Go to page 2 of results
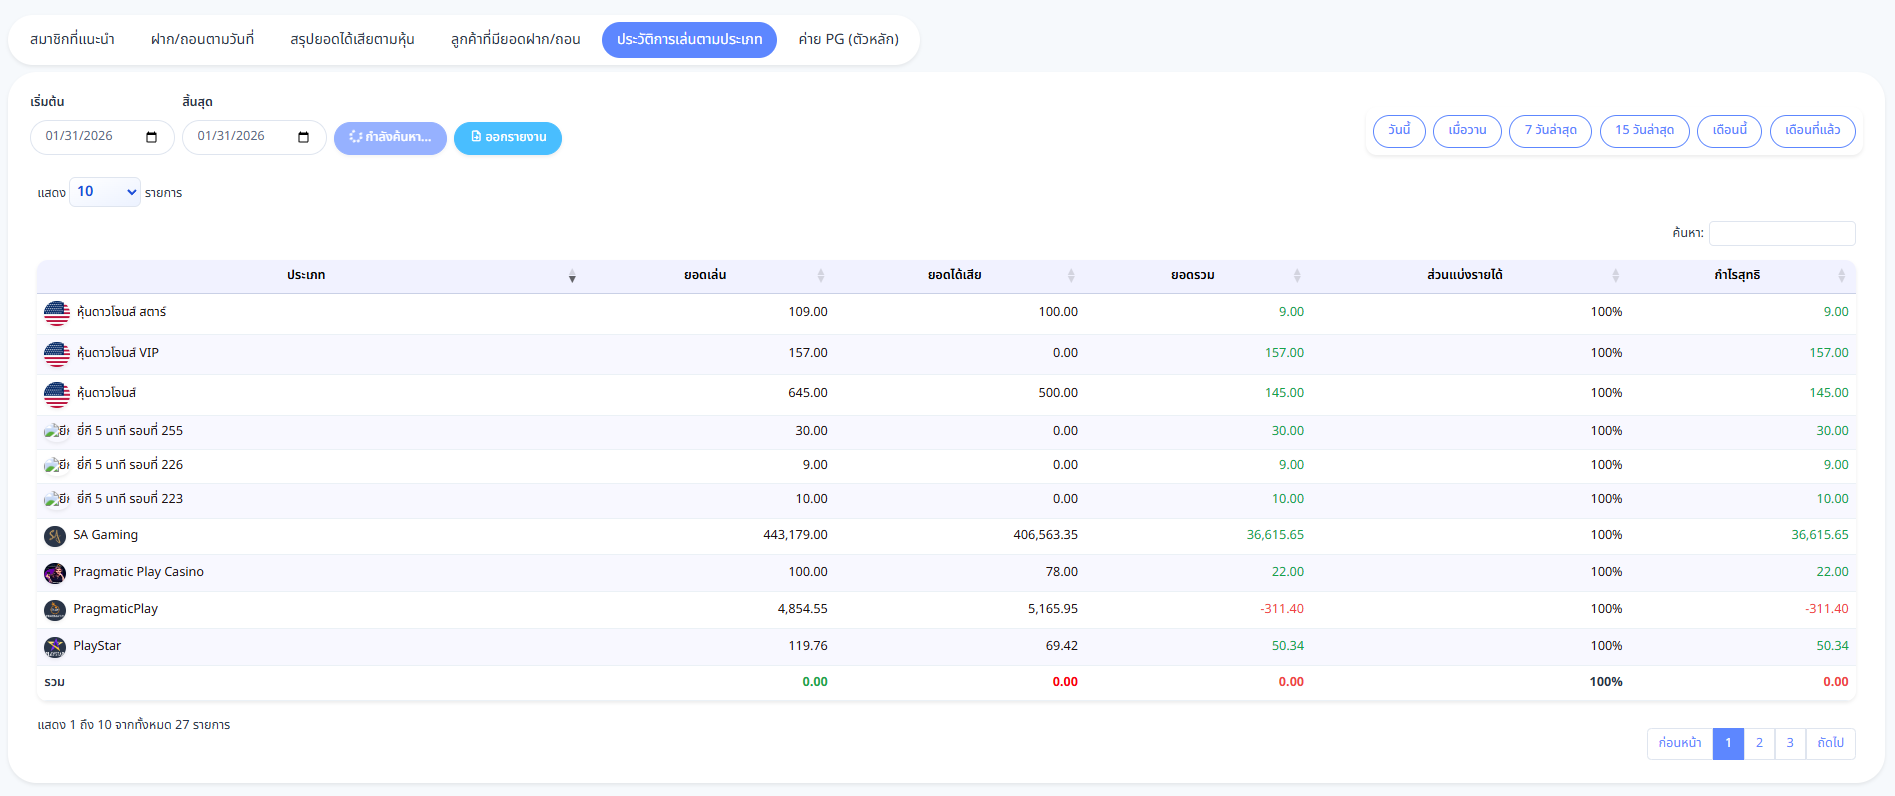 pyautogui.click(x=1759, y=743)
